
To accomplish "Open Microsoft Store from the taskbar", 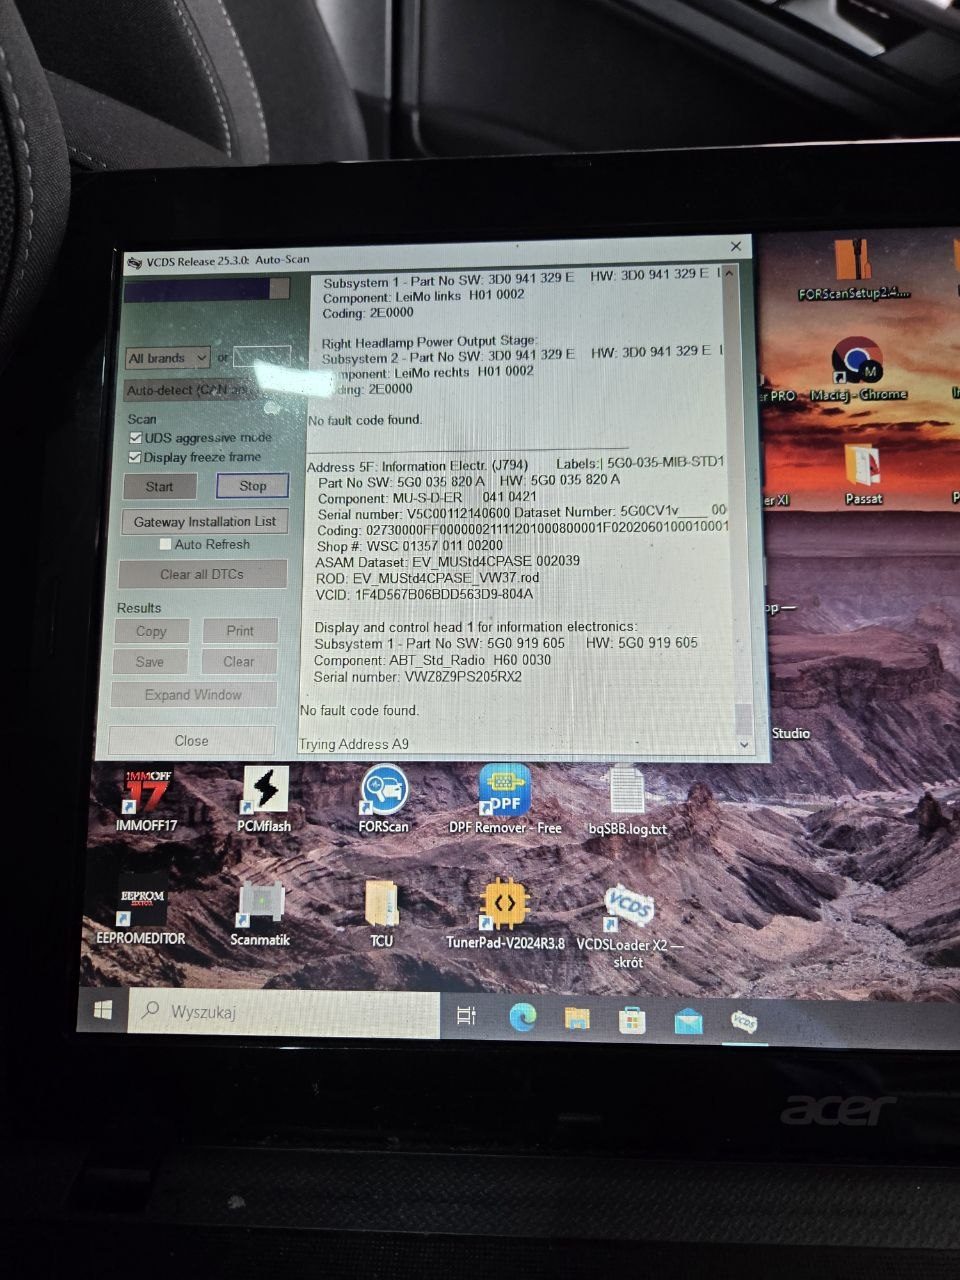I will click(x=632, y=1020).
